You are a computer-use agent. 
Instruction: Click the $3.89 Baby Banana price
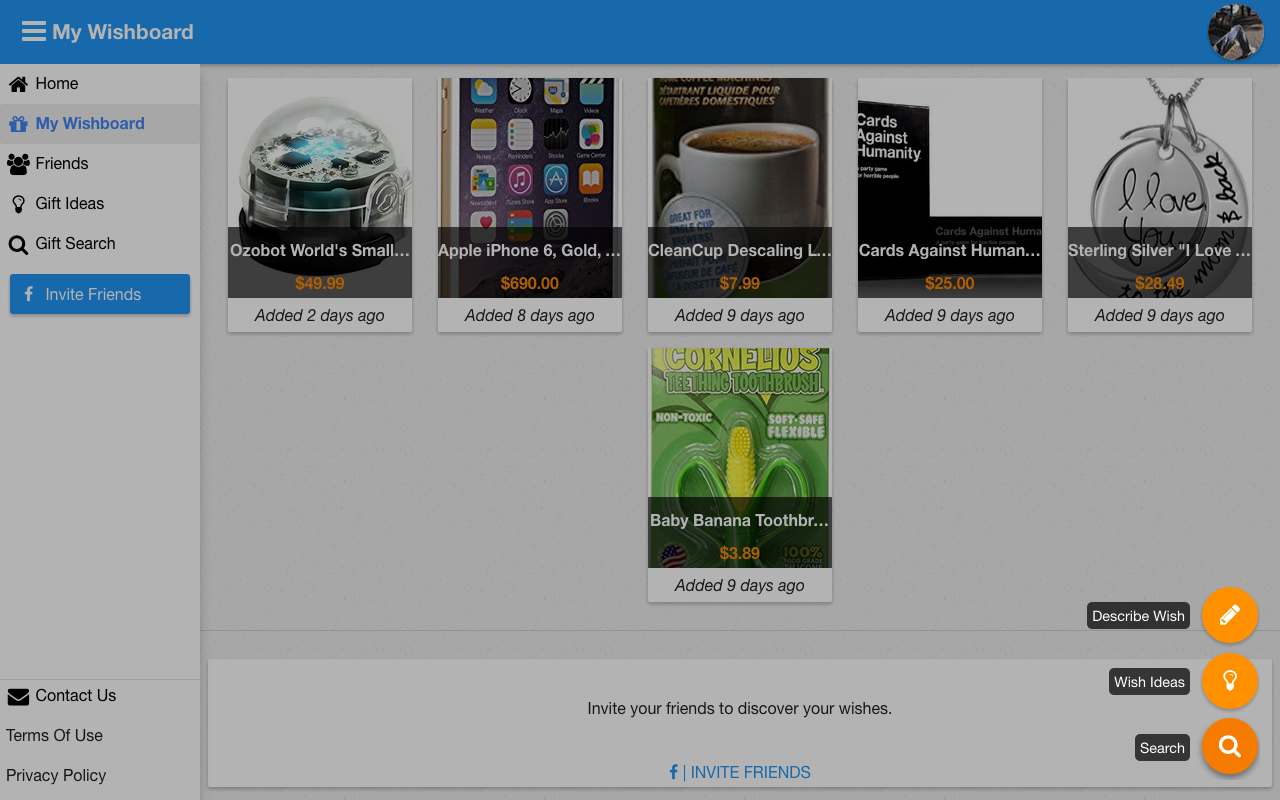(x=740, y=553)
